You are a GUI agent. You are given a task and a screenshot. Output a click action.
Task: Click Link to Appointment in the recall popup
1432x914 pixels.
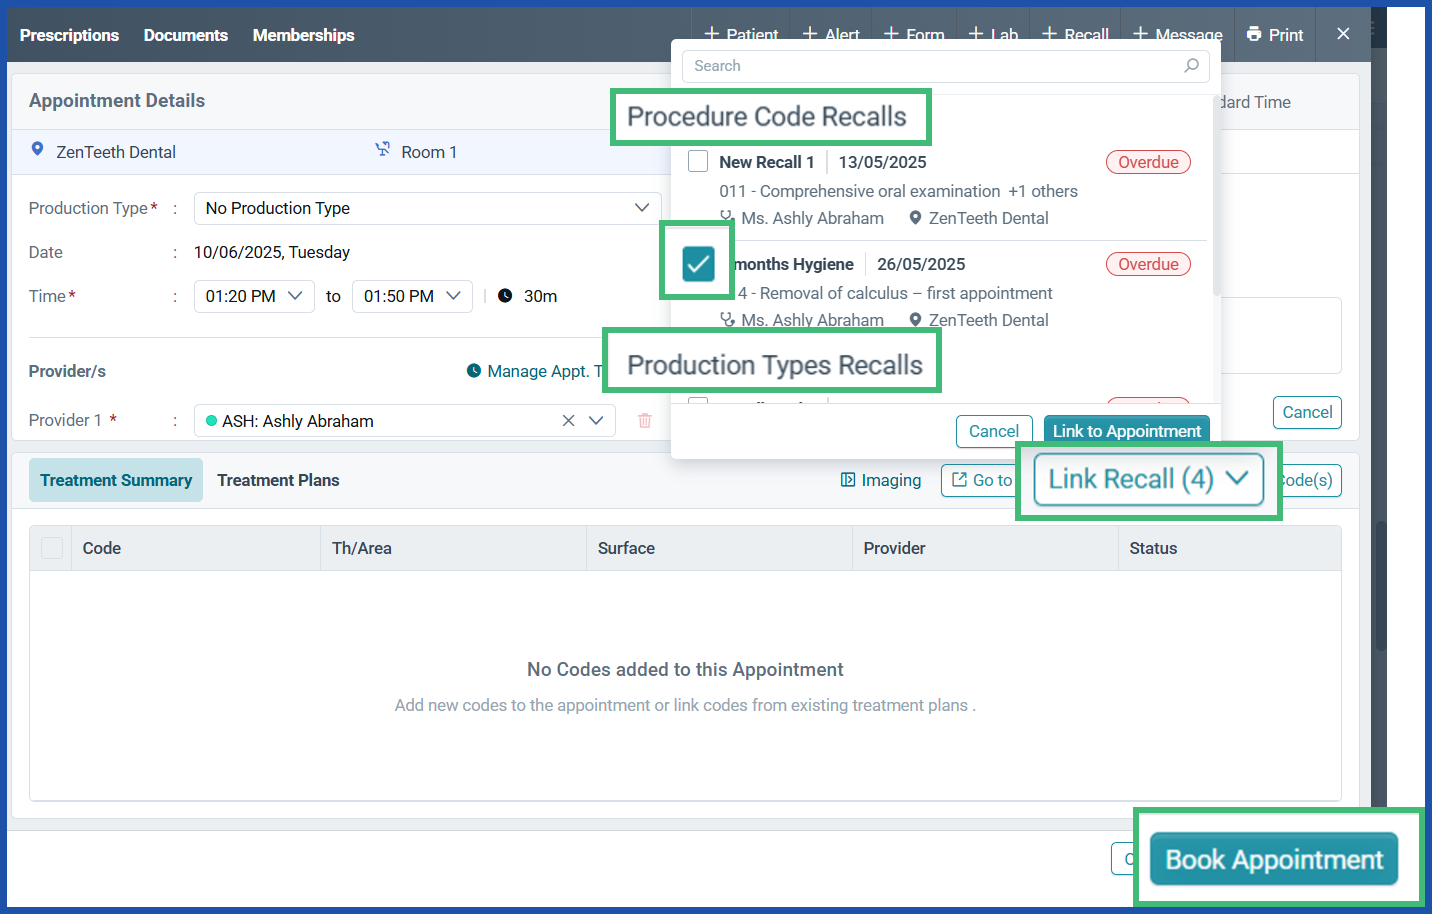tap(1126, 431)
